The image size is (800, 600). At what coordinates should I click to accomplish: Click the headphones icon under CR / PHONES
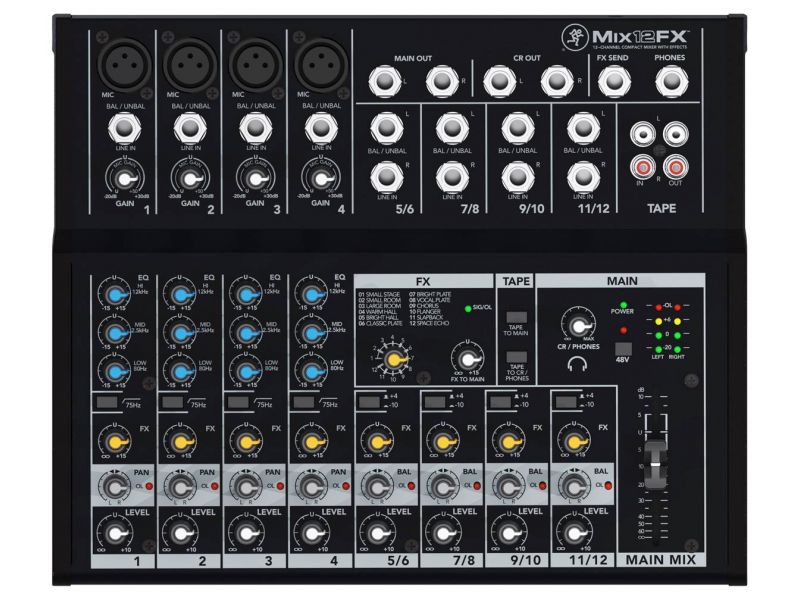(578, 364)
